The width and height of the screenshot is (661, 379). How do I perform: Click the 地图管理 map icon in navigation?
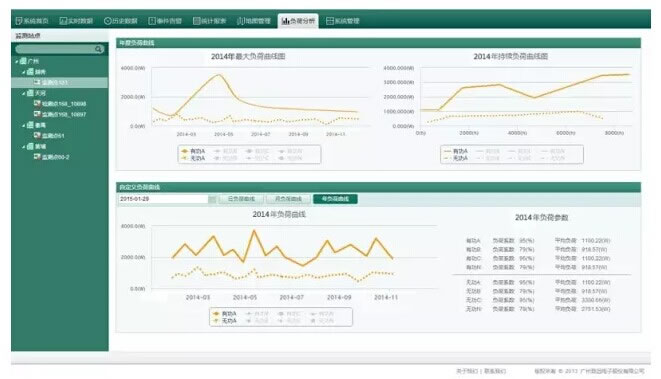point(241,21)
